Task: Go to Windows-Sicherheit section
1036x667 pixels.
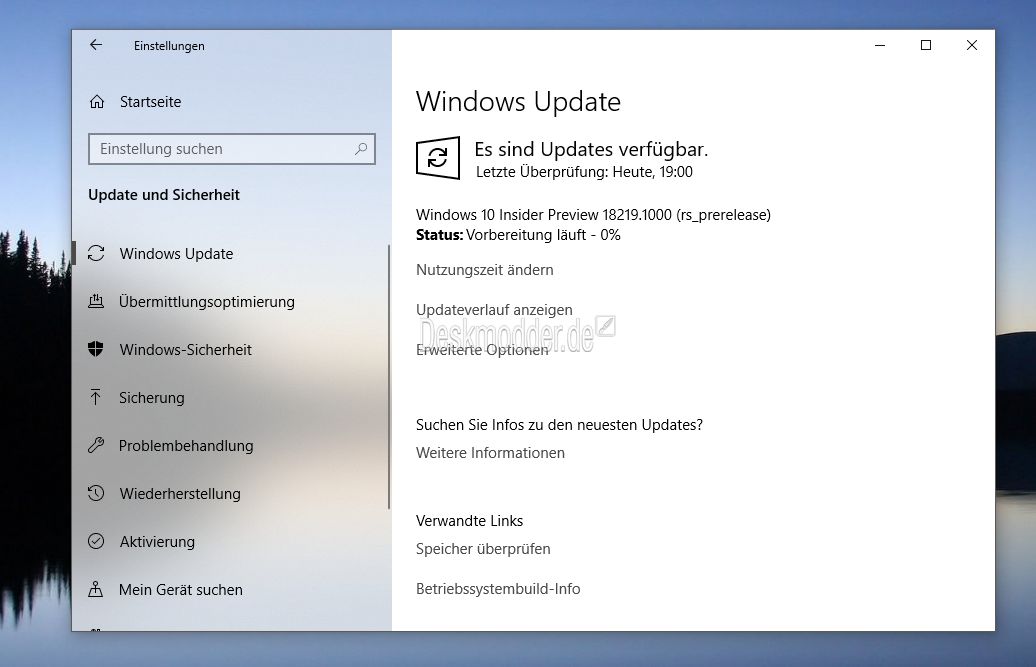Action: click(x=186, y=349)
